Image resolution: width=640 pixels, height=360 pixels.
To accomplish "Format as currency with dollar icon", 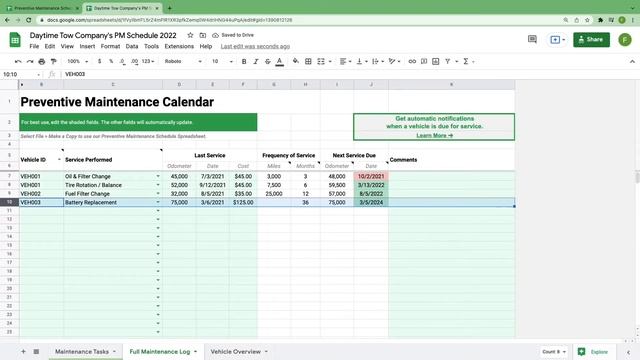I will click(100, 61).
